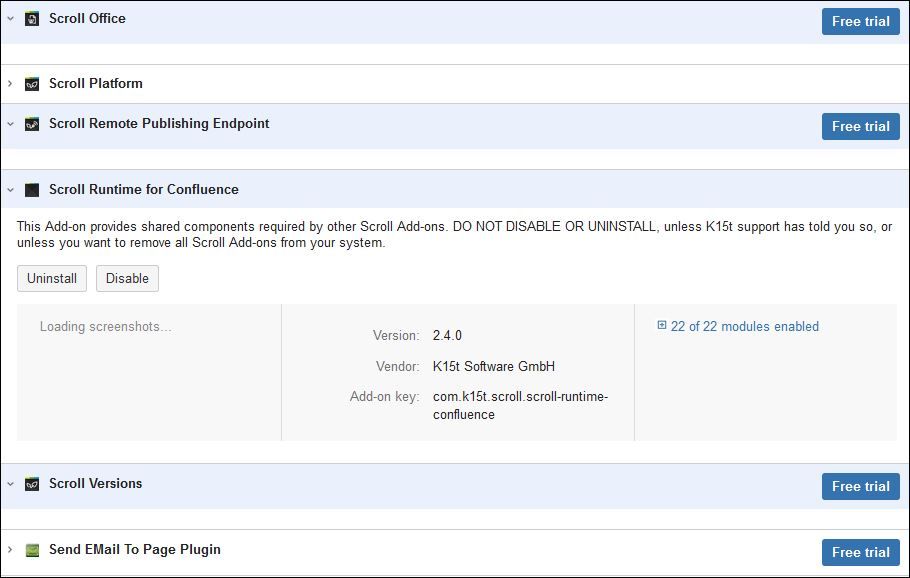Start free trial for Scroll Versions

(861, 486)
